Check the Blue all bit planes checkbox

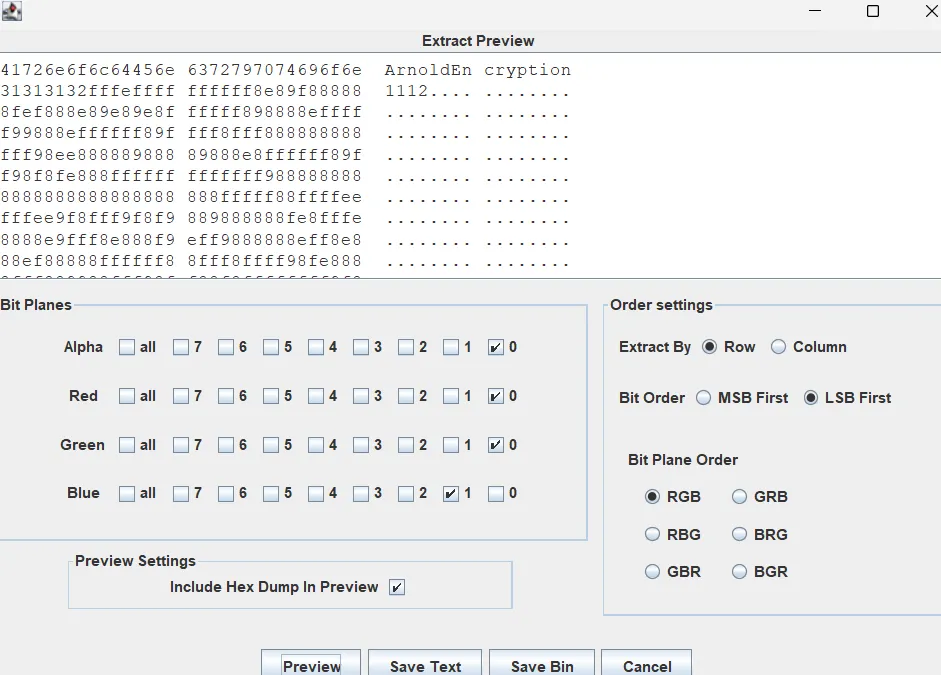pos(127,494)
